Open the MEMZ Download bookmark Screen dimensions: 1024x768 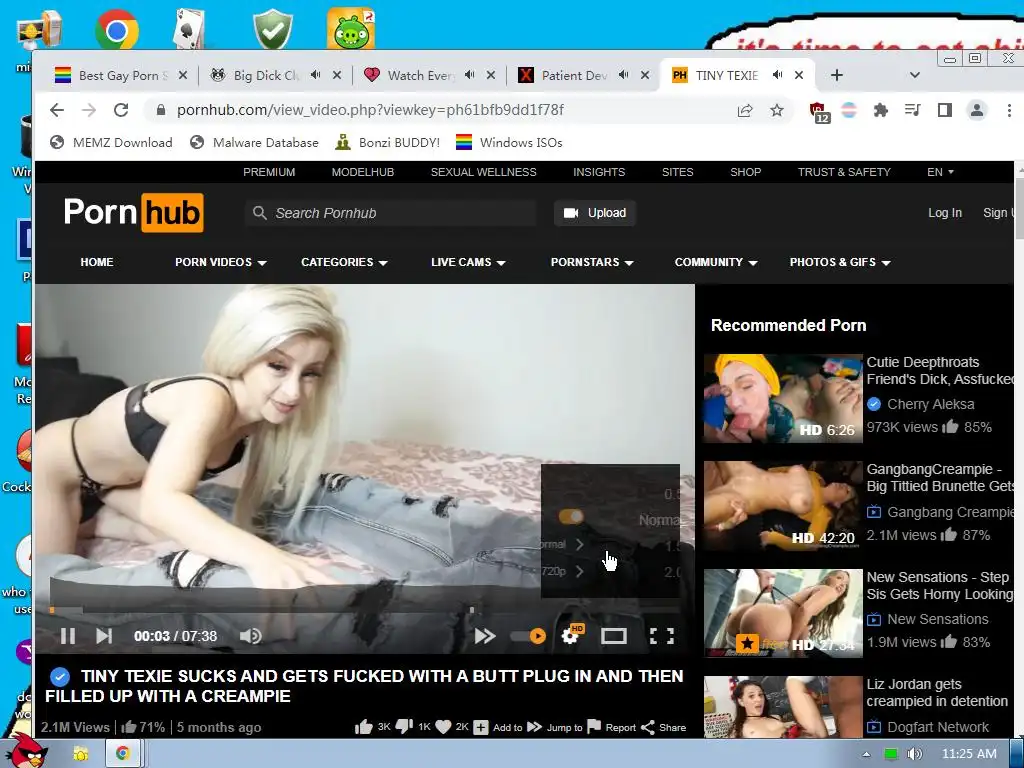click(x=112, y=142)
